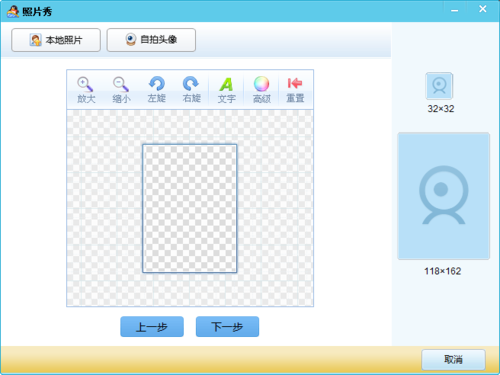Rotate photo right with 右旋

click(191, 90)
